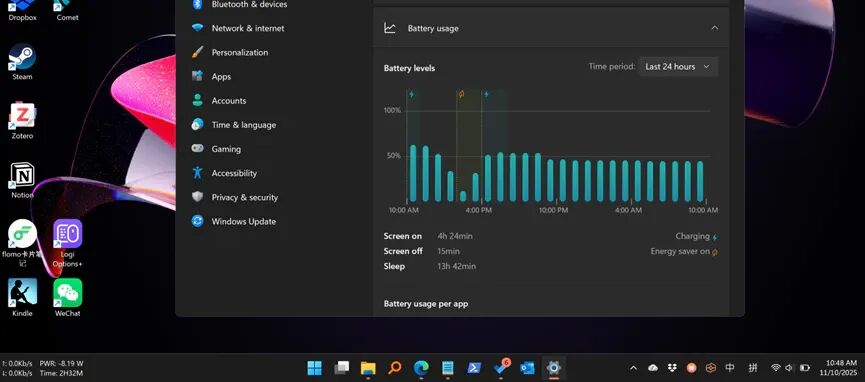Viewport: 865px width, 382px height.
Task: Click the Privacy & security shield icon
Action: pos(197,197)
